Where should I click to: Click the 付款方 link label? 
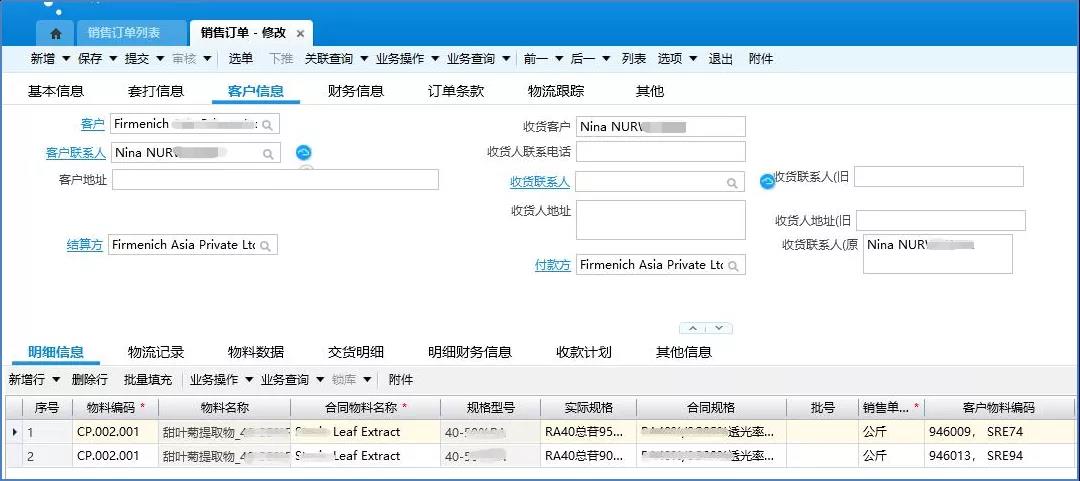click(553, 265)
